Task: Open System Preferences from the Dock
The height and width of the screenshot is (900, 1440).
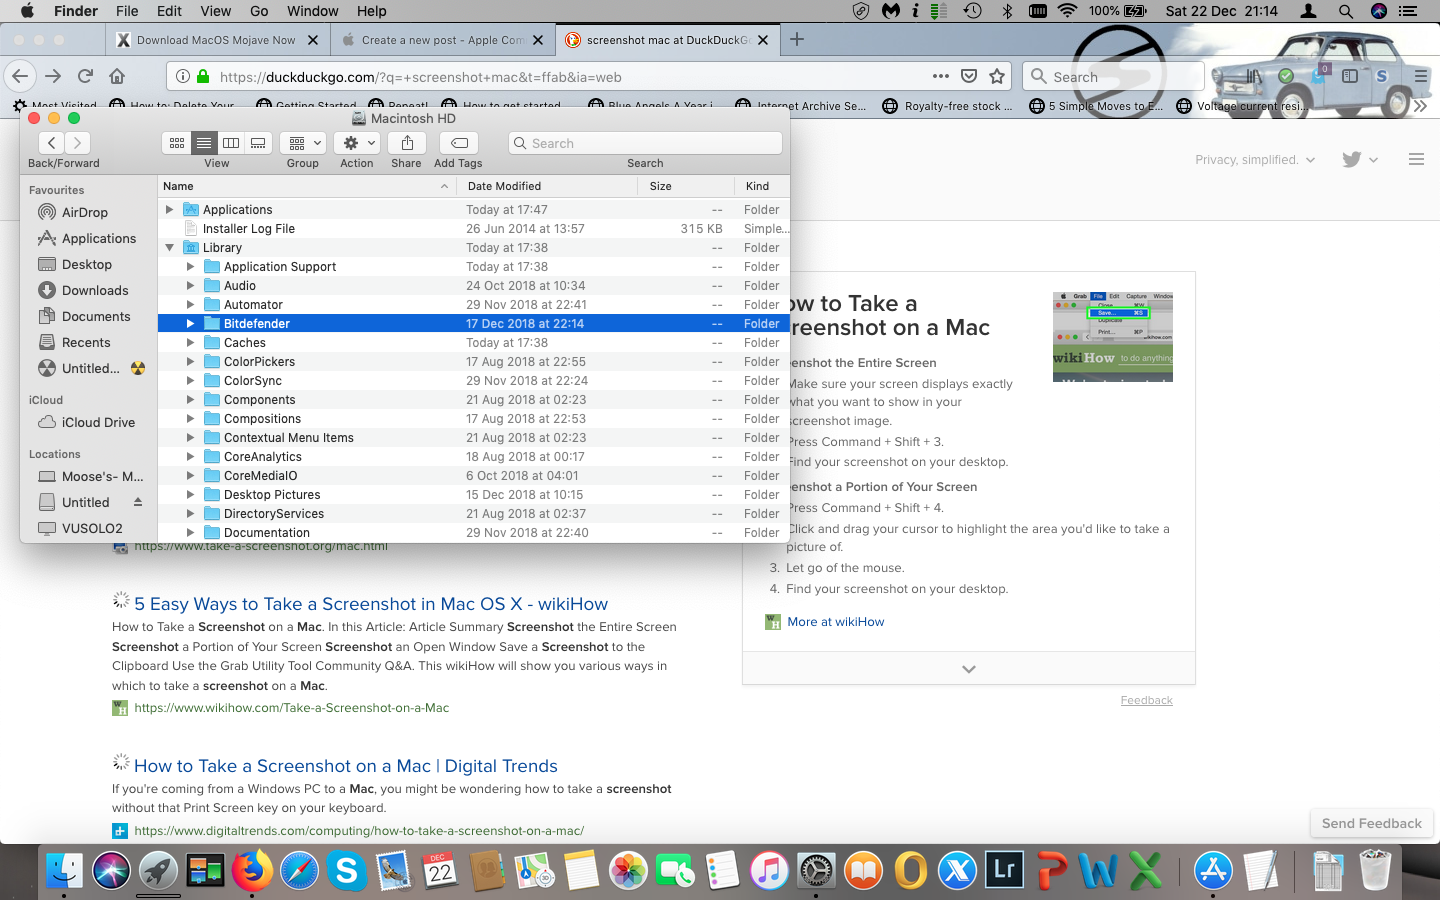Action: pyautogui.click(x=816, y=871)
